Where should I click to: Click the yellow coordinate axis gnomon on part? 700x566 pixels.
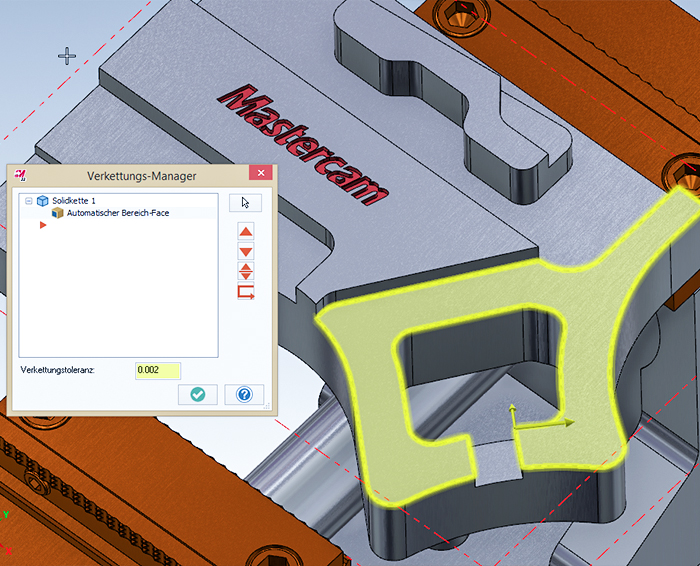(514, 422)
